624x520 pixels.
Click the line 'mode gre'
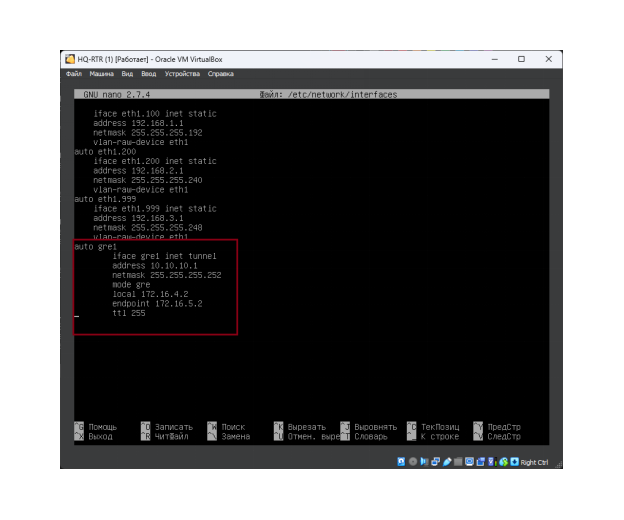tap(131, 285)
